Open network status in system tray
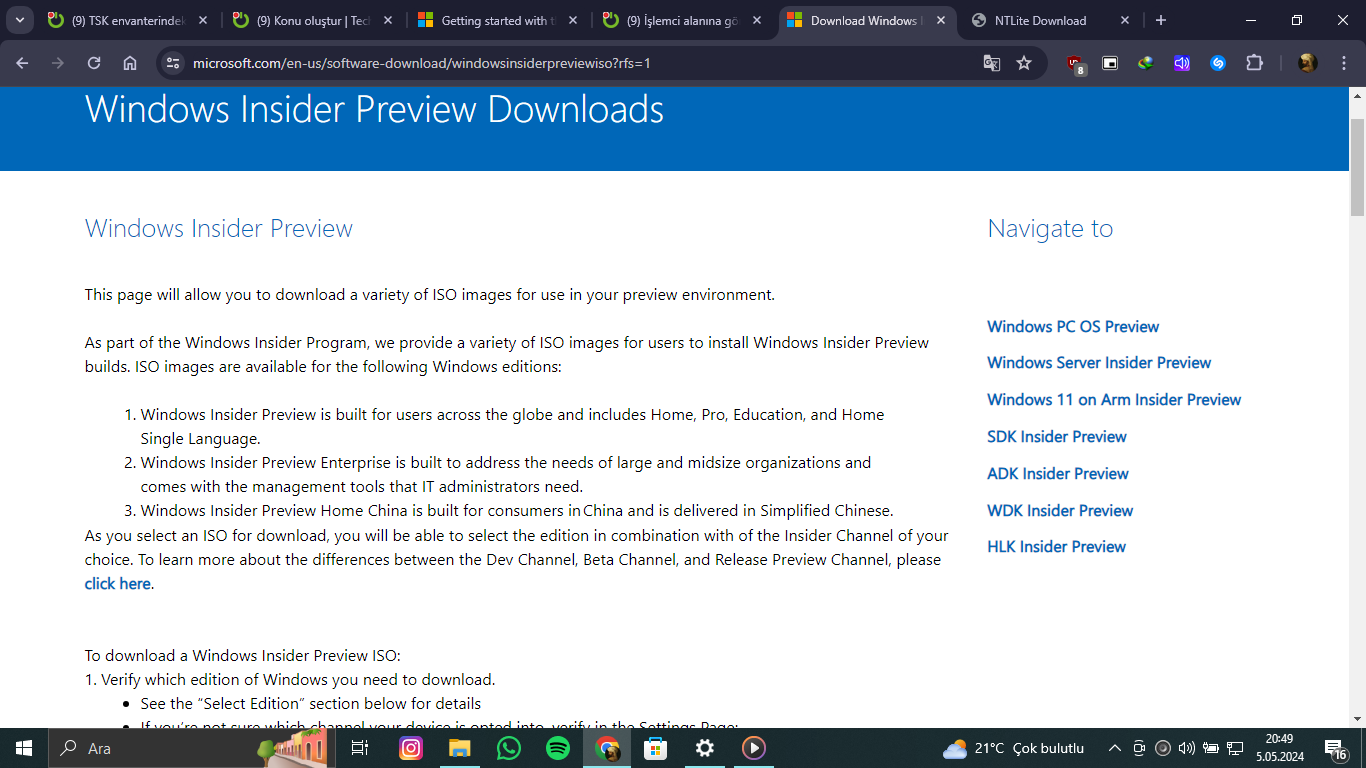Viewport: 1366px width, 768px height. [1235, 748]
